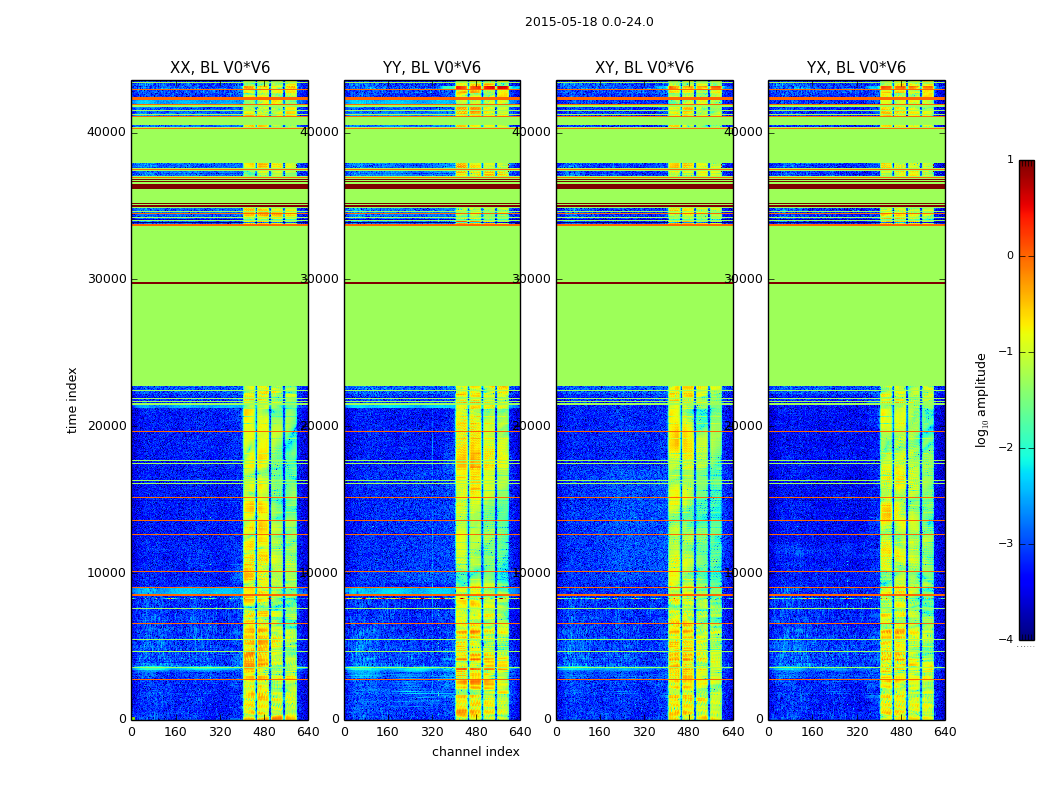Click the 10000 y-tick of the XX panel

107,573
